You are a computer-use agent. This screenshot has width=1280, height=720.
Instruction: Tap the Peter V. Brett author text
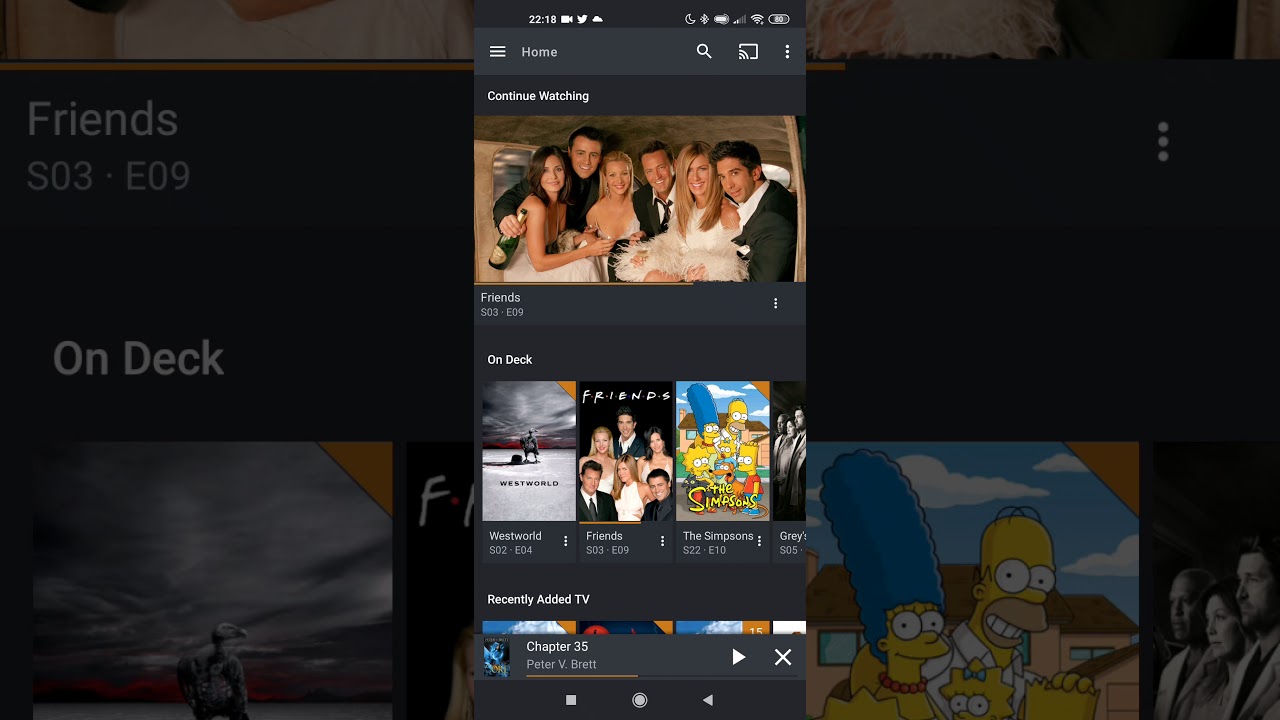(561, 665)
